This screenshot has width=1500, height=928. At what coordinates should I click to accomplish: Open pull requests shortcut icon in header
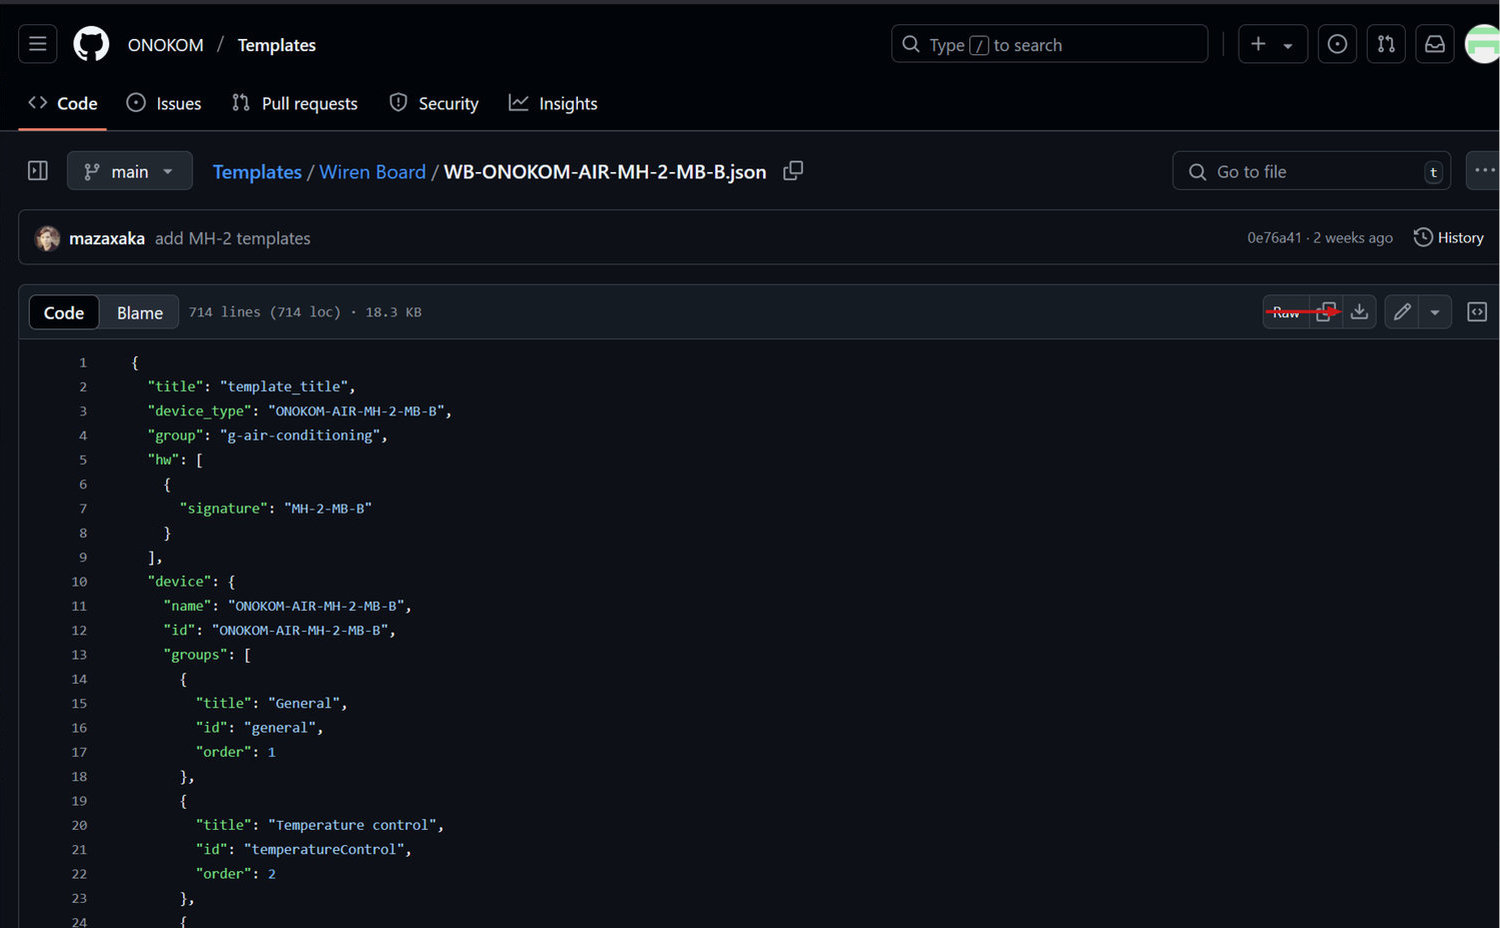click(1386, 44)
